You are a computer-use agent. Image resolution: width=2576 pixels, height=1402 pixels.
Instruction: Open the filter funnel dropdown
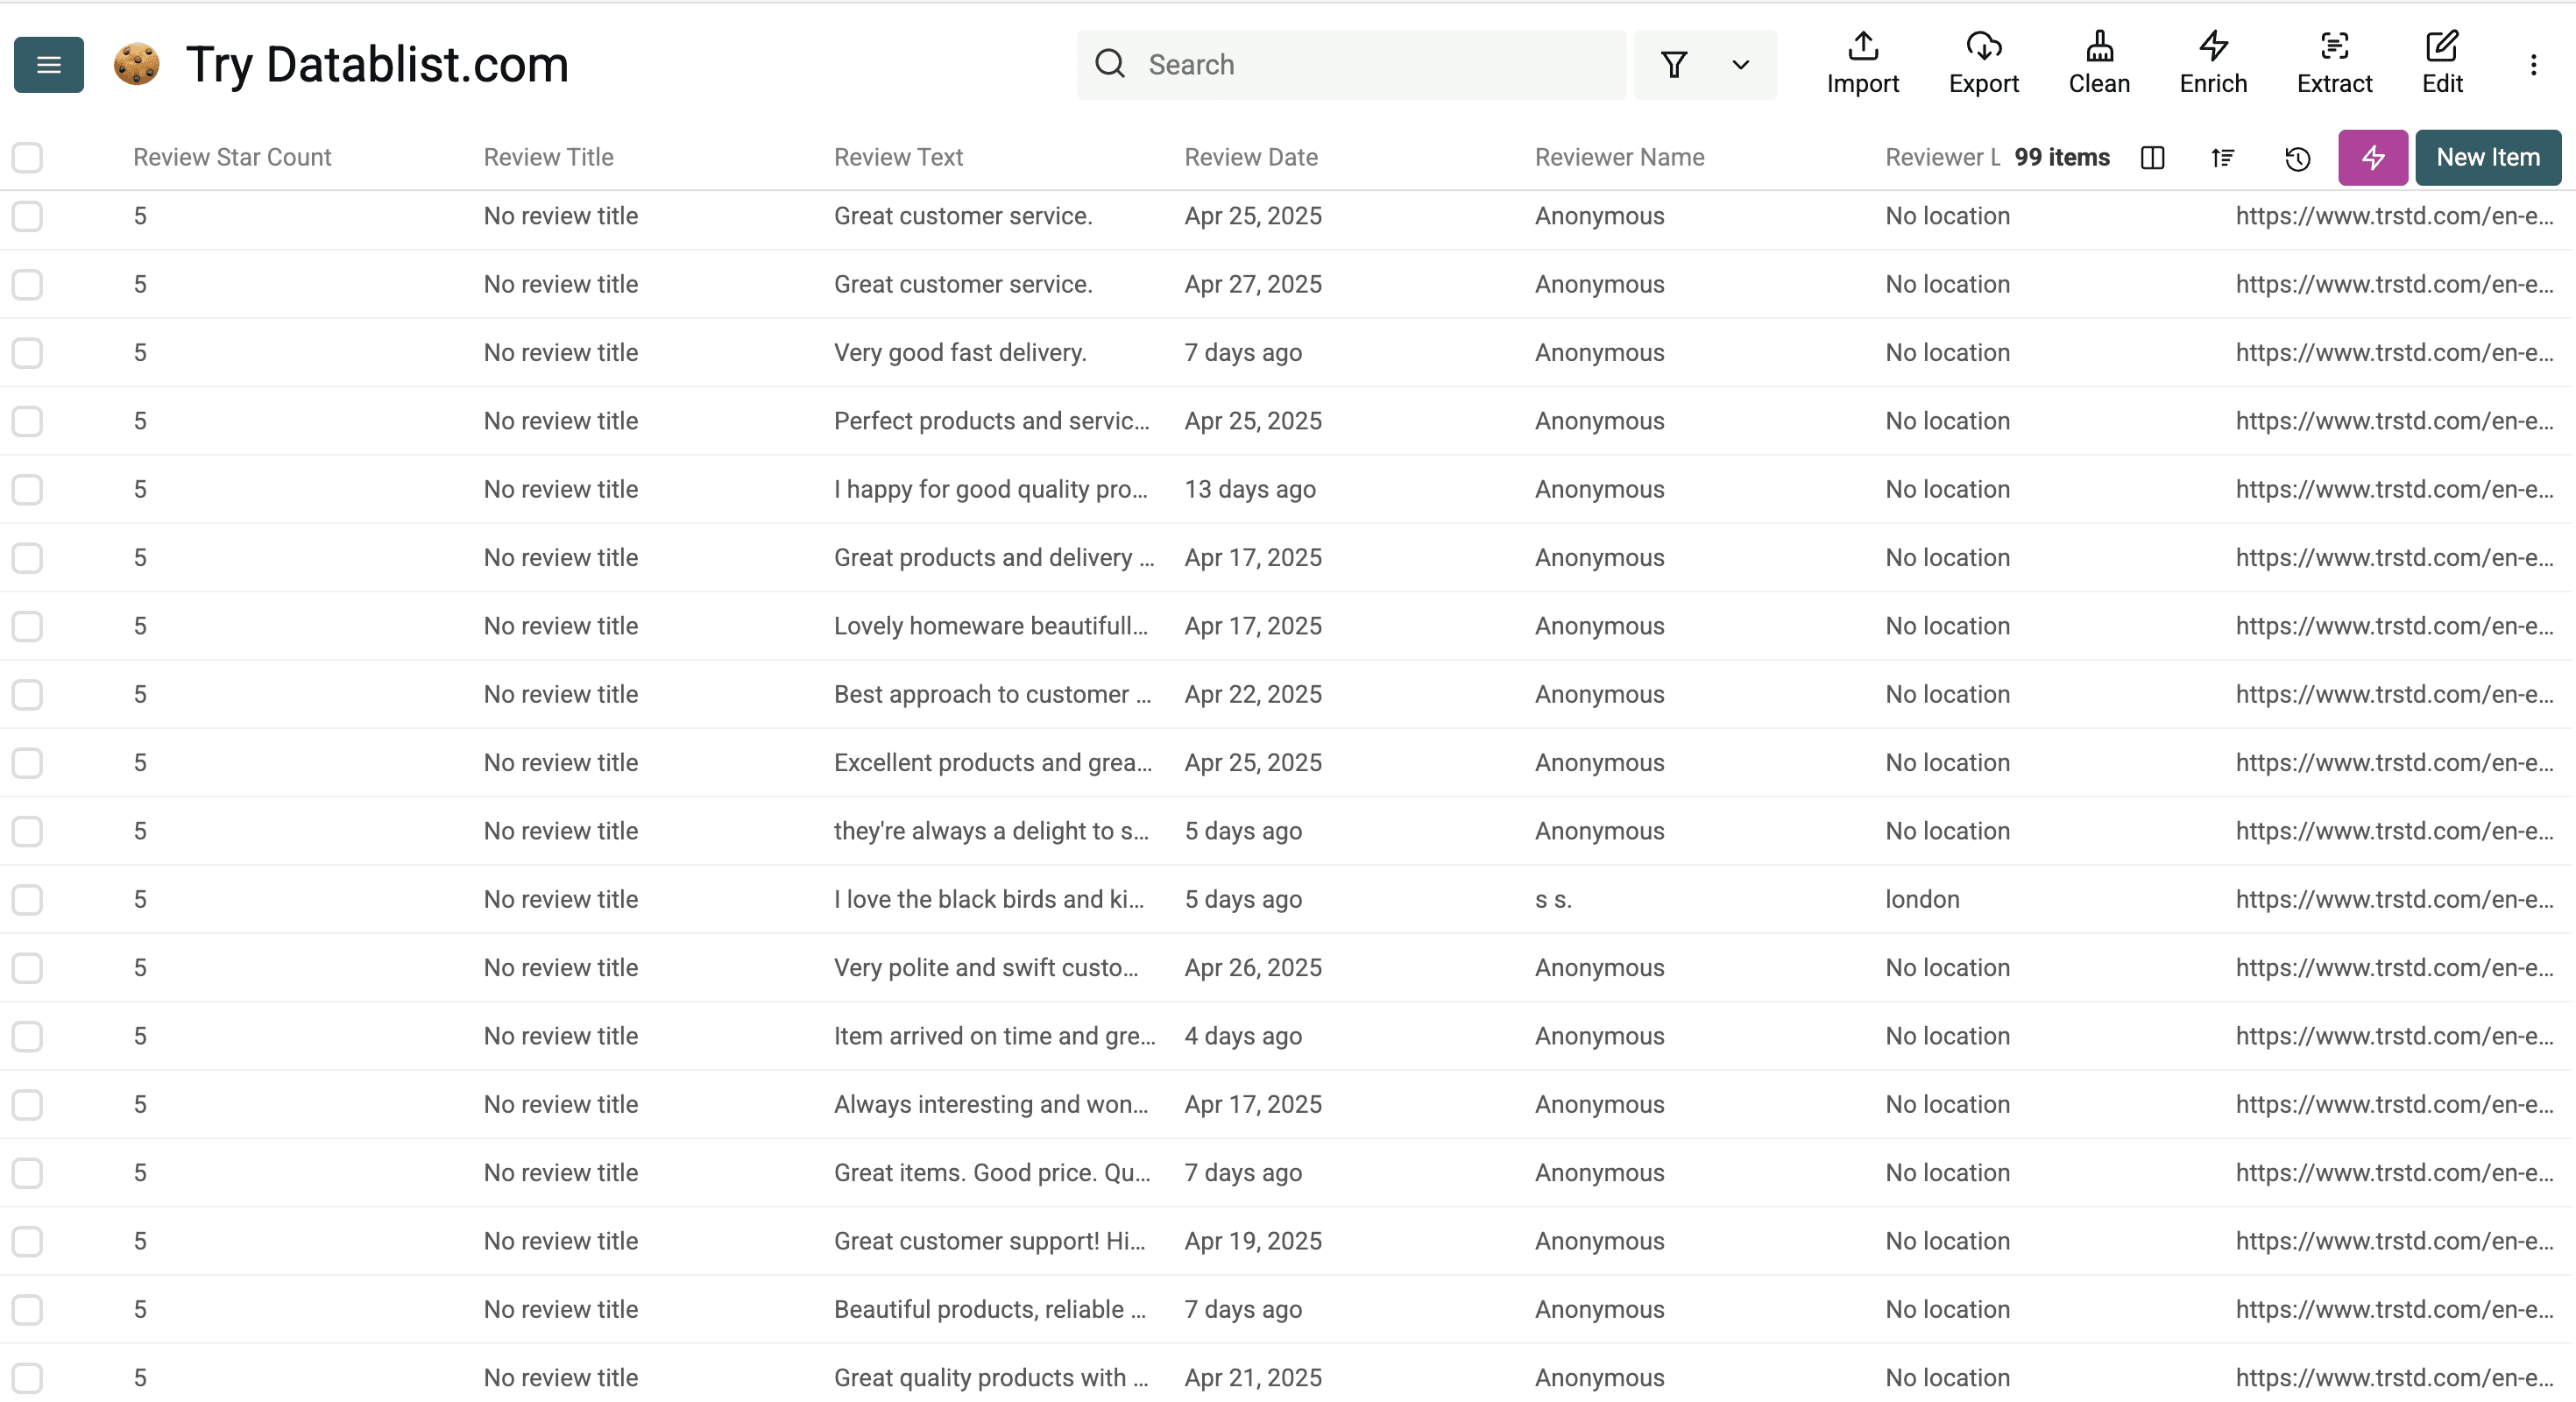tap(1675, 64)
